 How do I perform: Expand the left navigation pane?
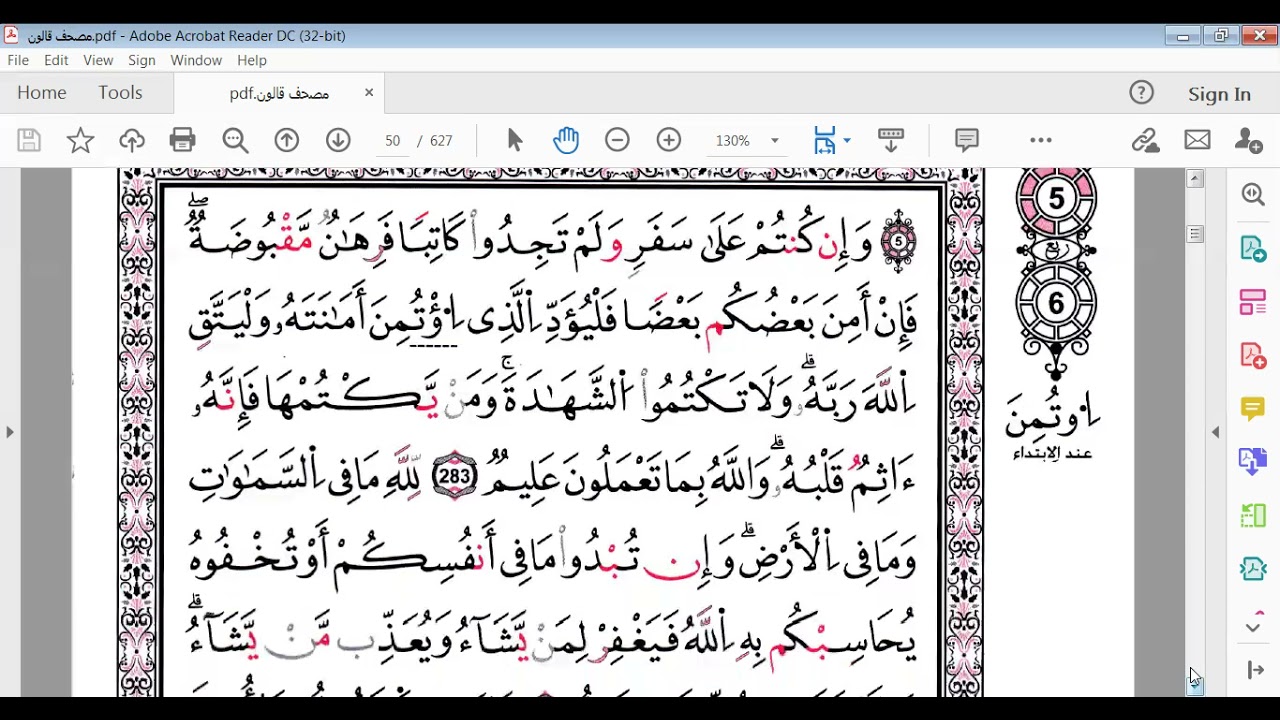pos(10,432)
